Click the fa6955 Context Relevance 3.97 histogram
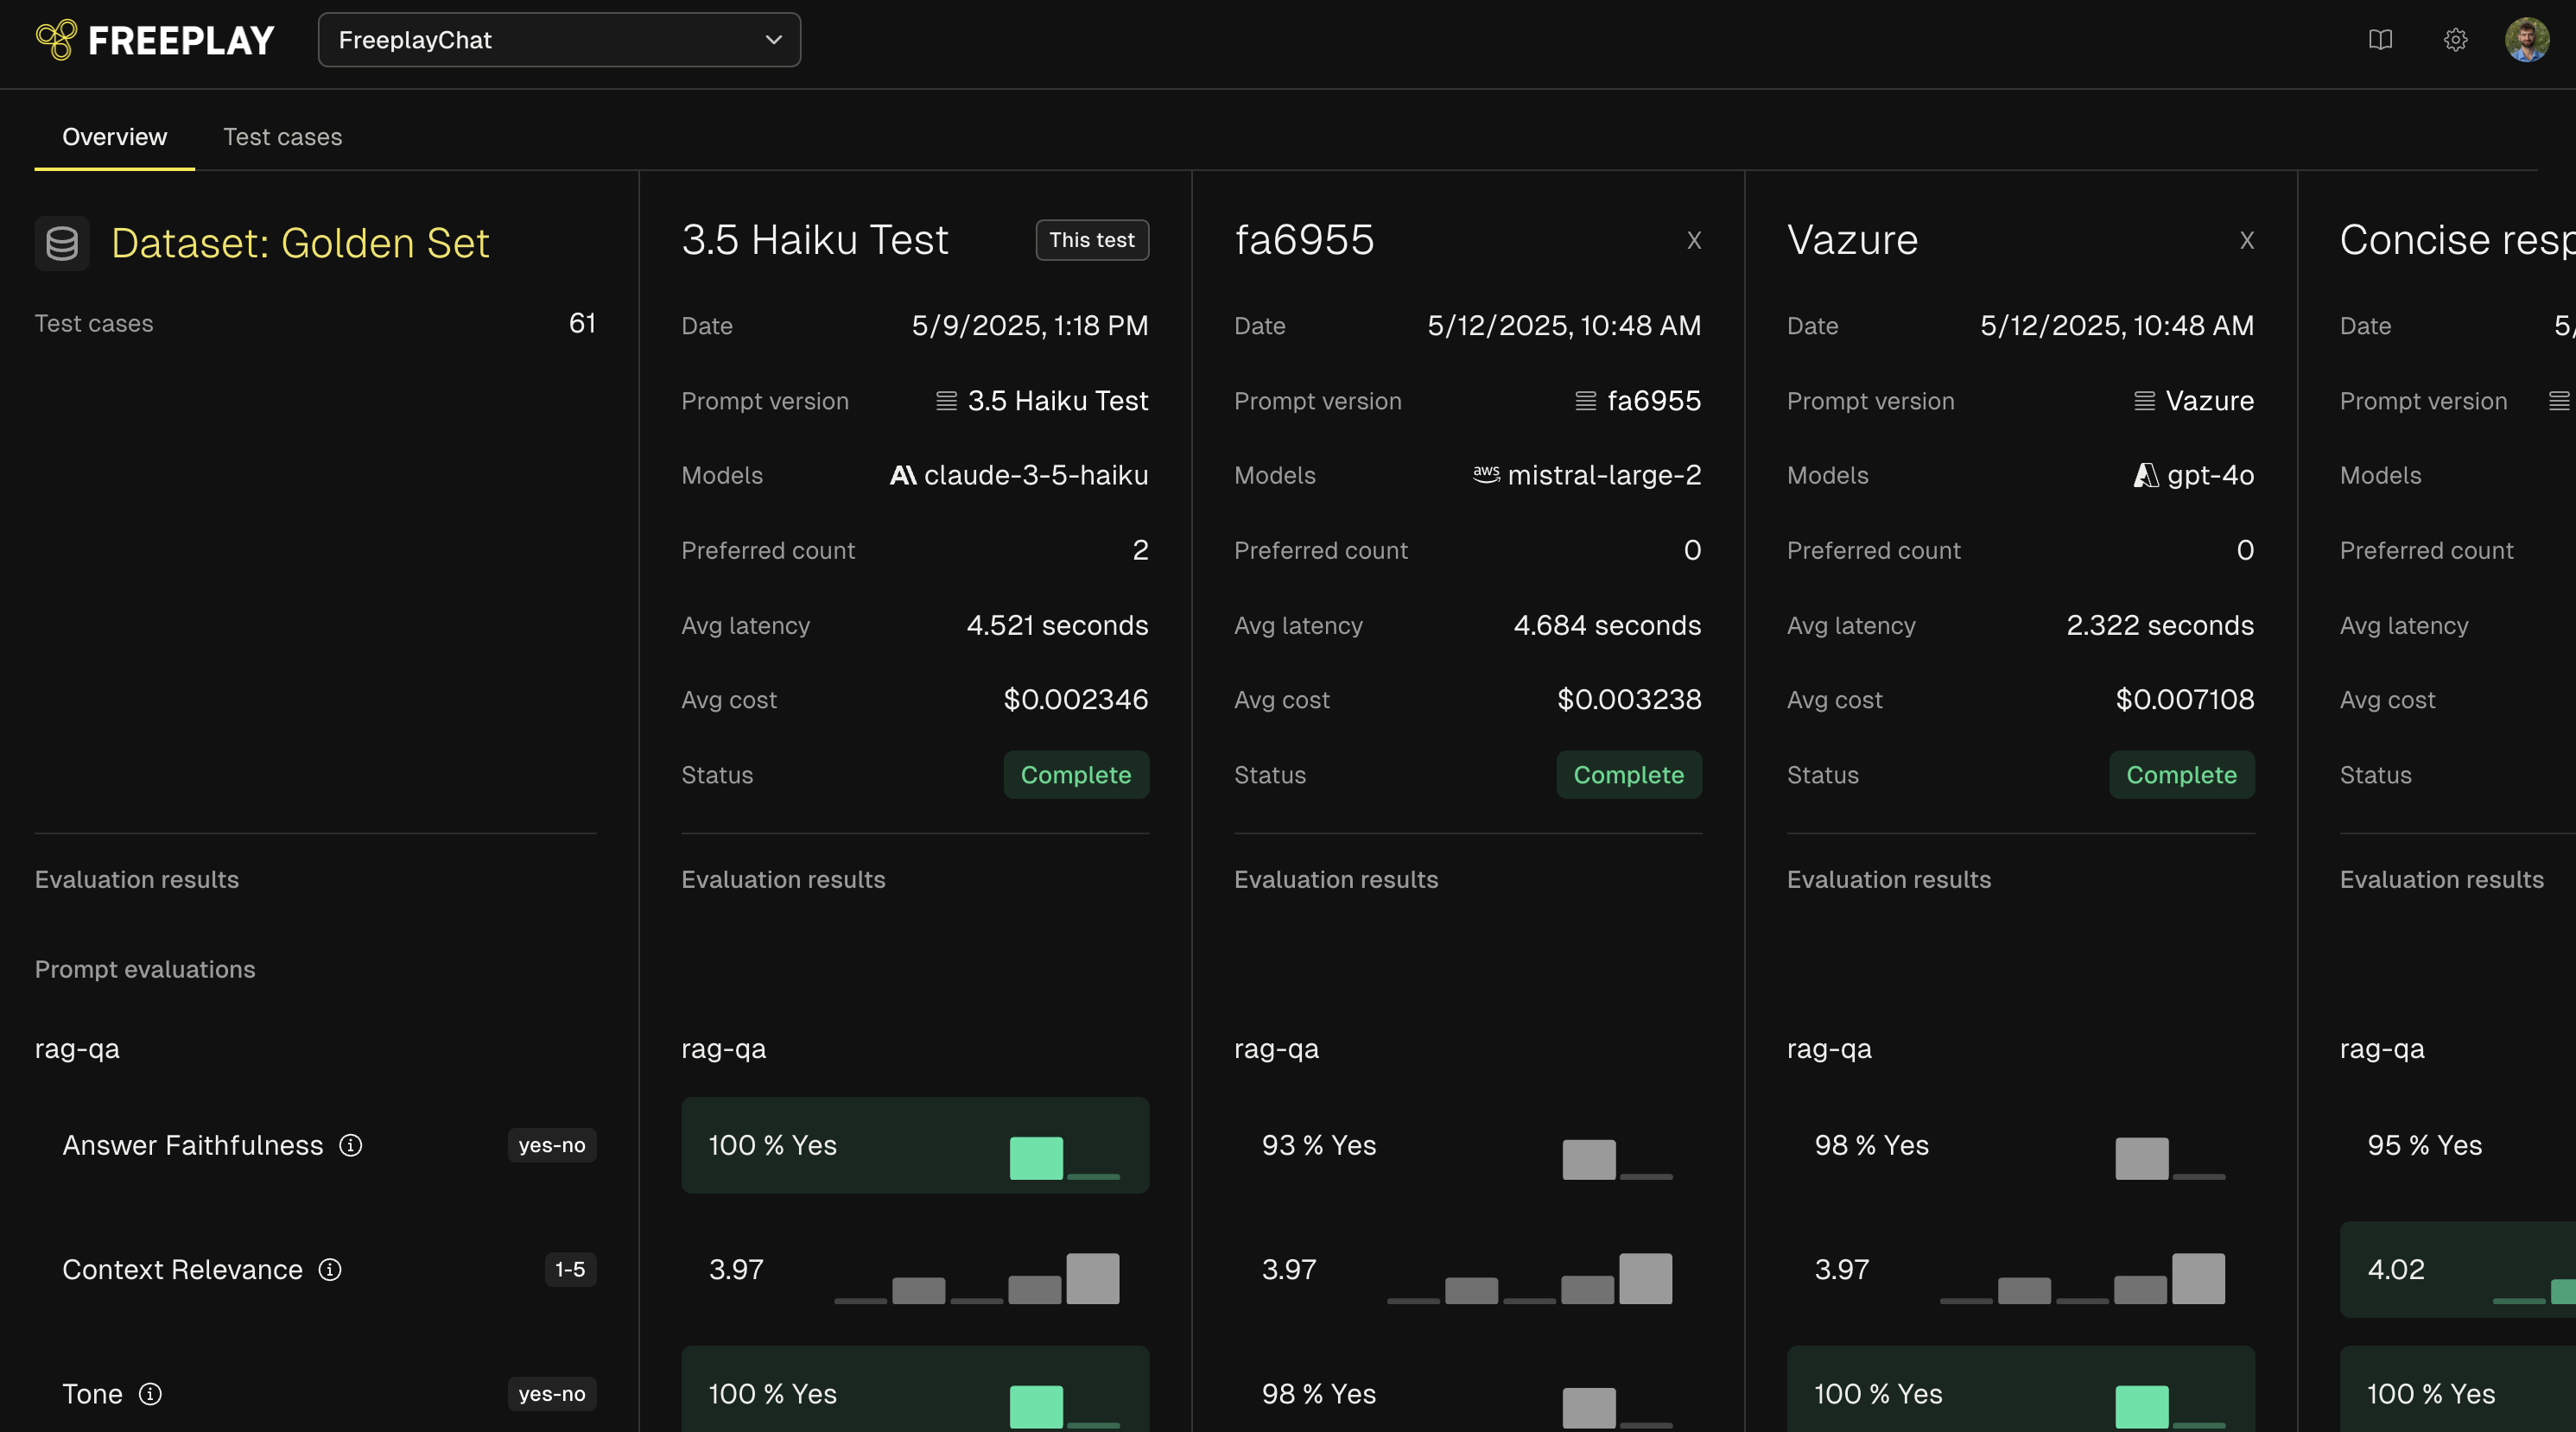 (1530, 1278)
